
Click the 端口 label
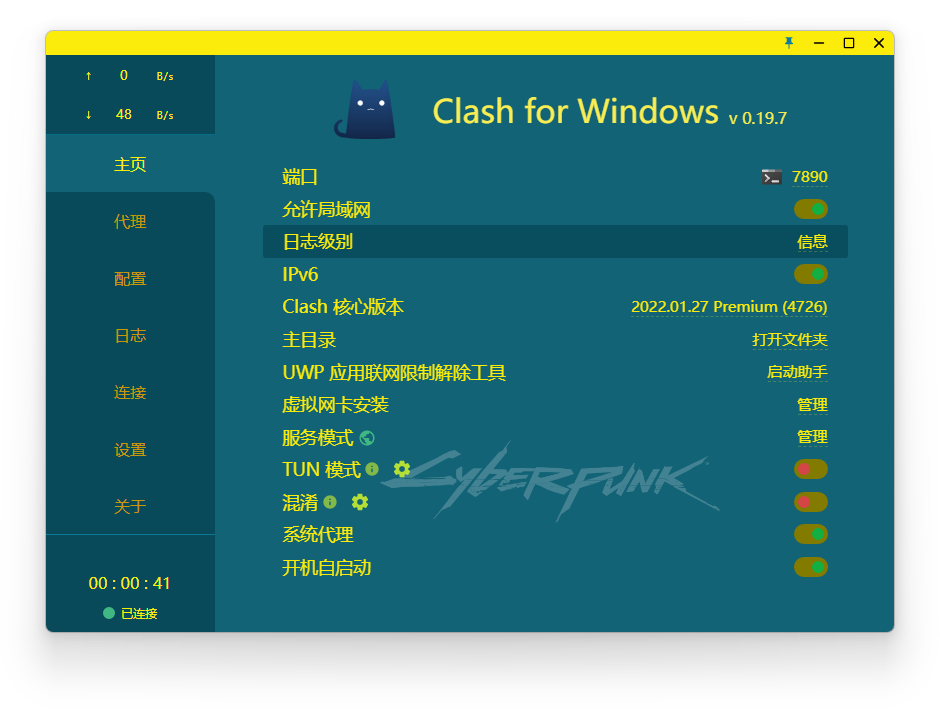pyautogui.click(x=300, y=177)
